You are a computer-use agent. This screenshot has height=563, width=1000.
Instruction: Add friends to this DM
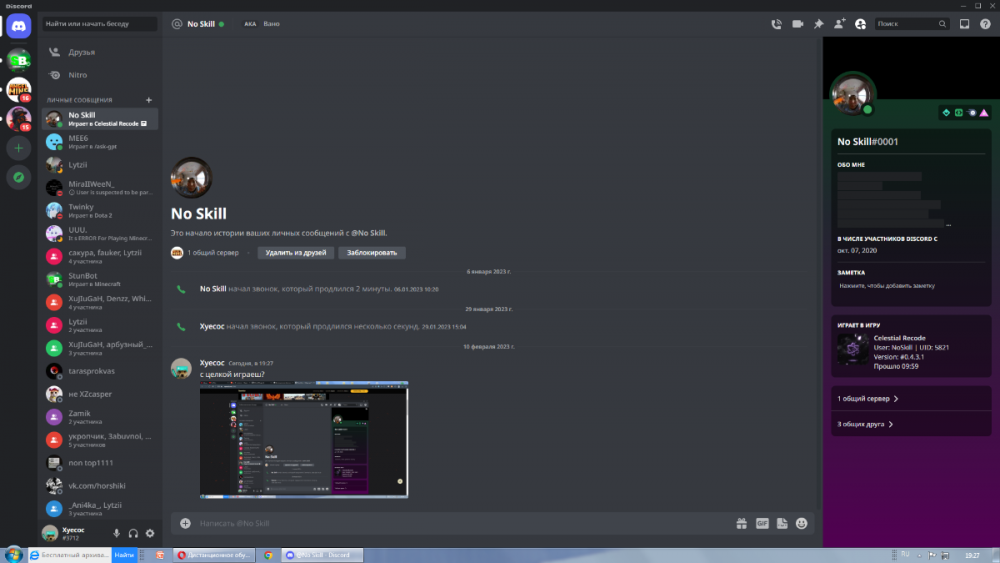[x=839, y=24]
